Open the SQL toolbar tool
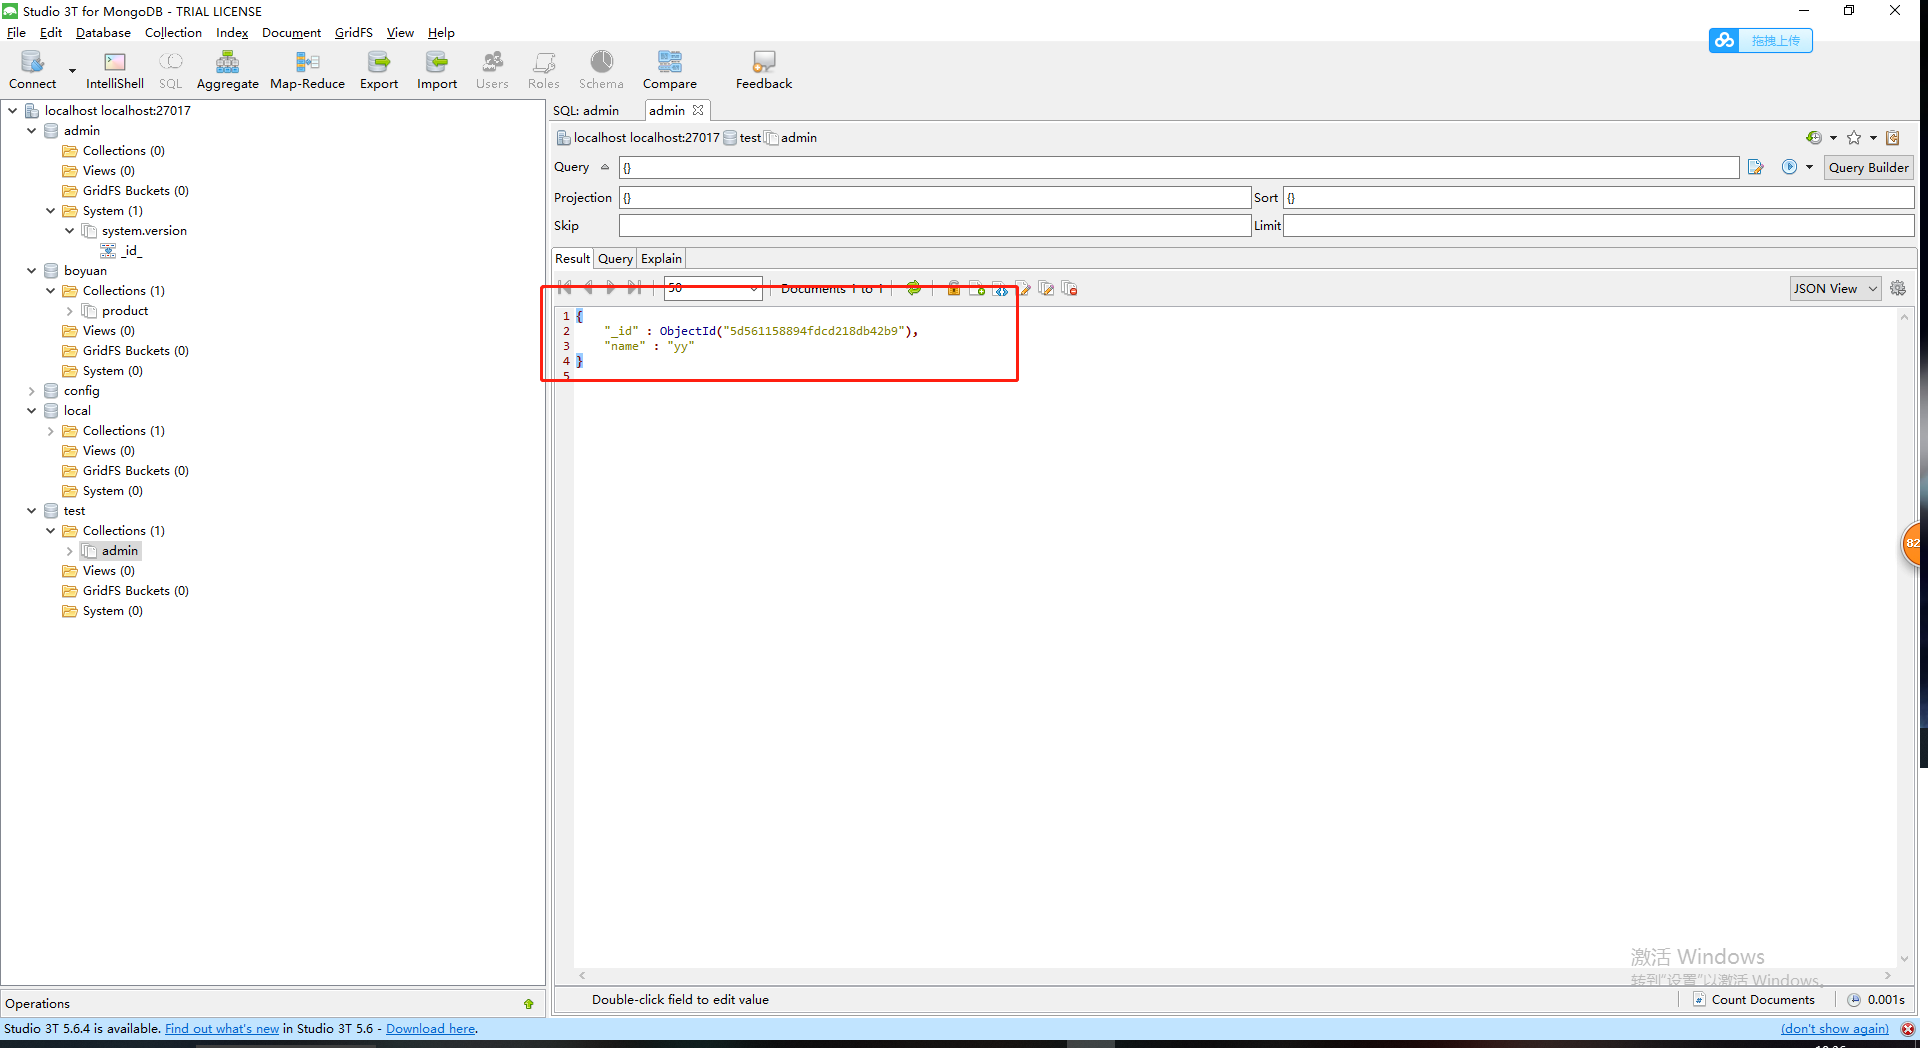The image size is (1928, 1048). coord(170,70)
